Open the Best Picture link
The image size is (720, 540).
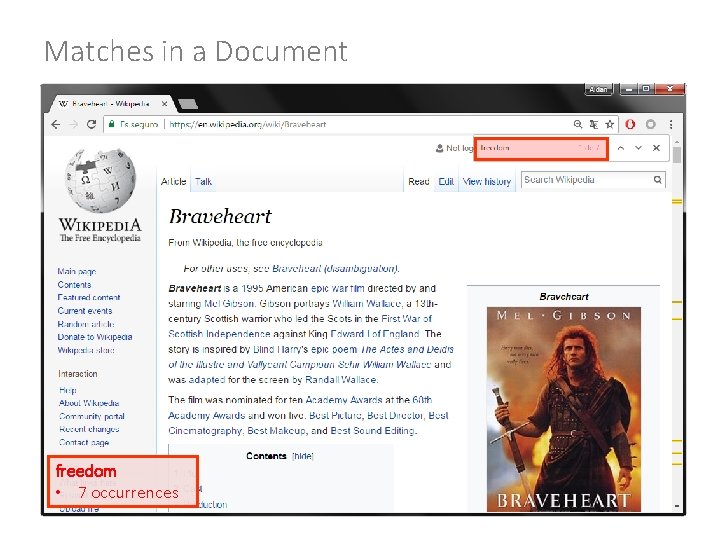(336, 416)
